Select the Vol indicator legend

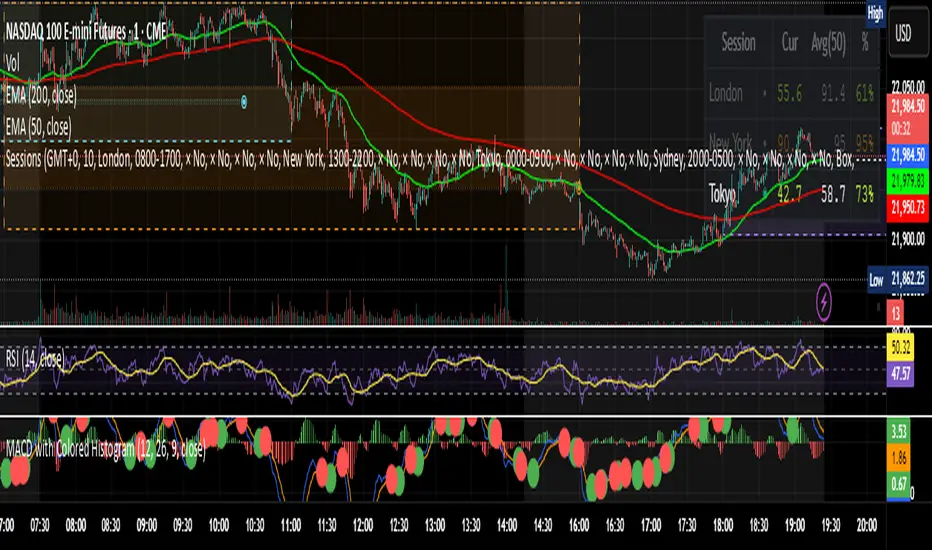click(12, 62)
